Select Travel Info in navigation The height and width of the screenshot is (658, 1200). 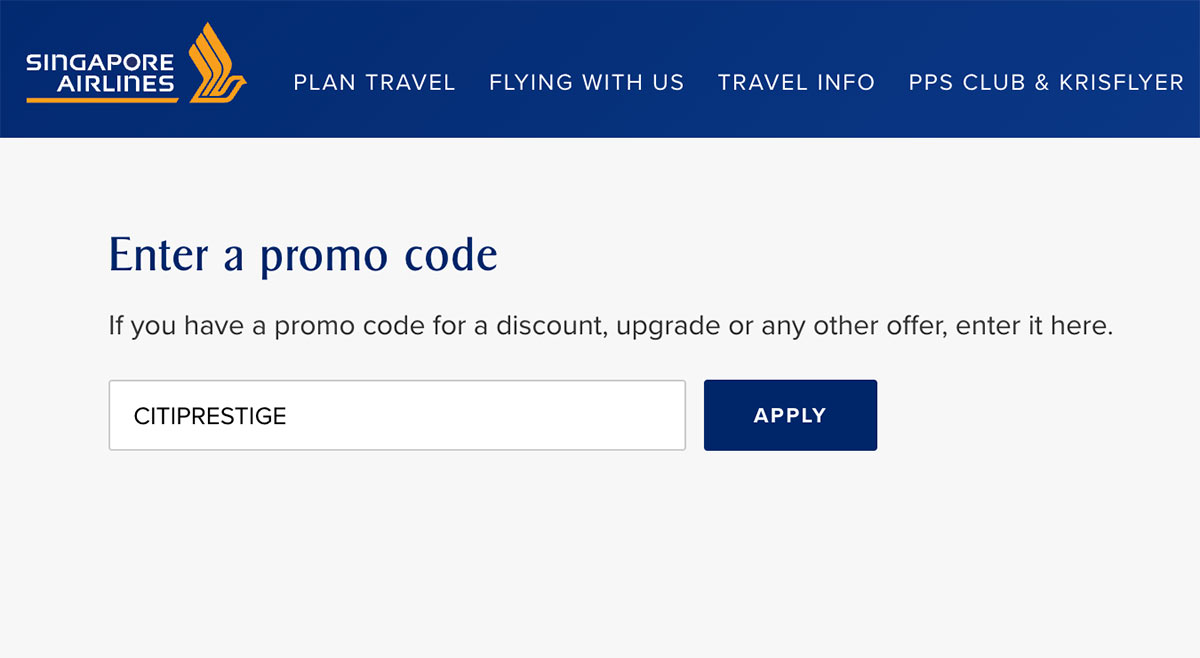(796, 83)
